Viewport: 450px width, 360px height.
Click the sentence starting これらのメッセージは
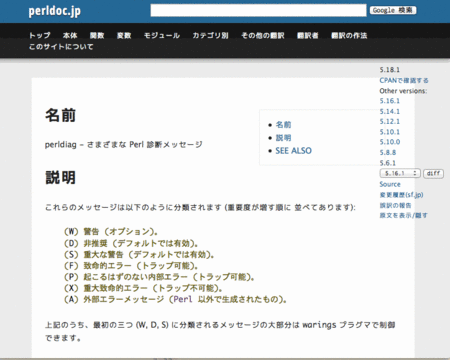click(x=200, y=207)
